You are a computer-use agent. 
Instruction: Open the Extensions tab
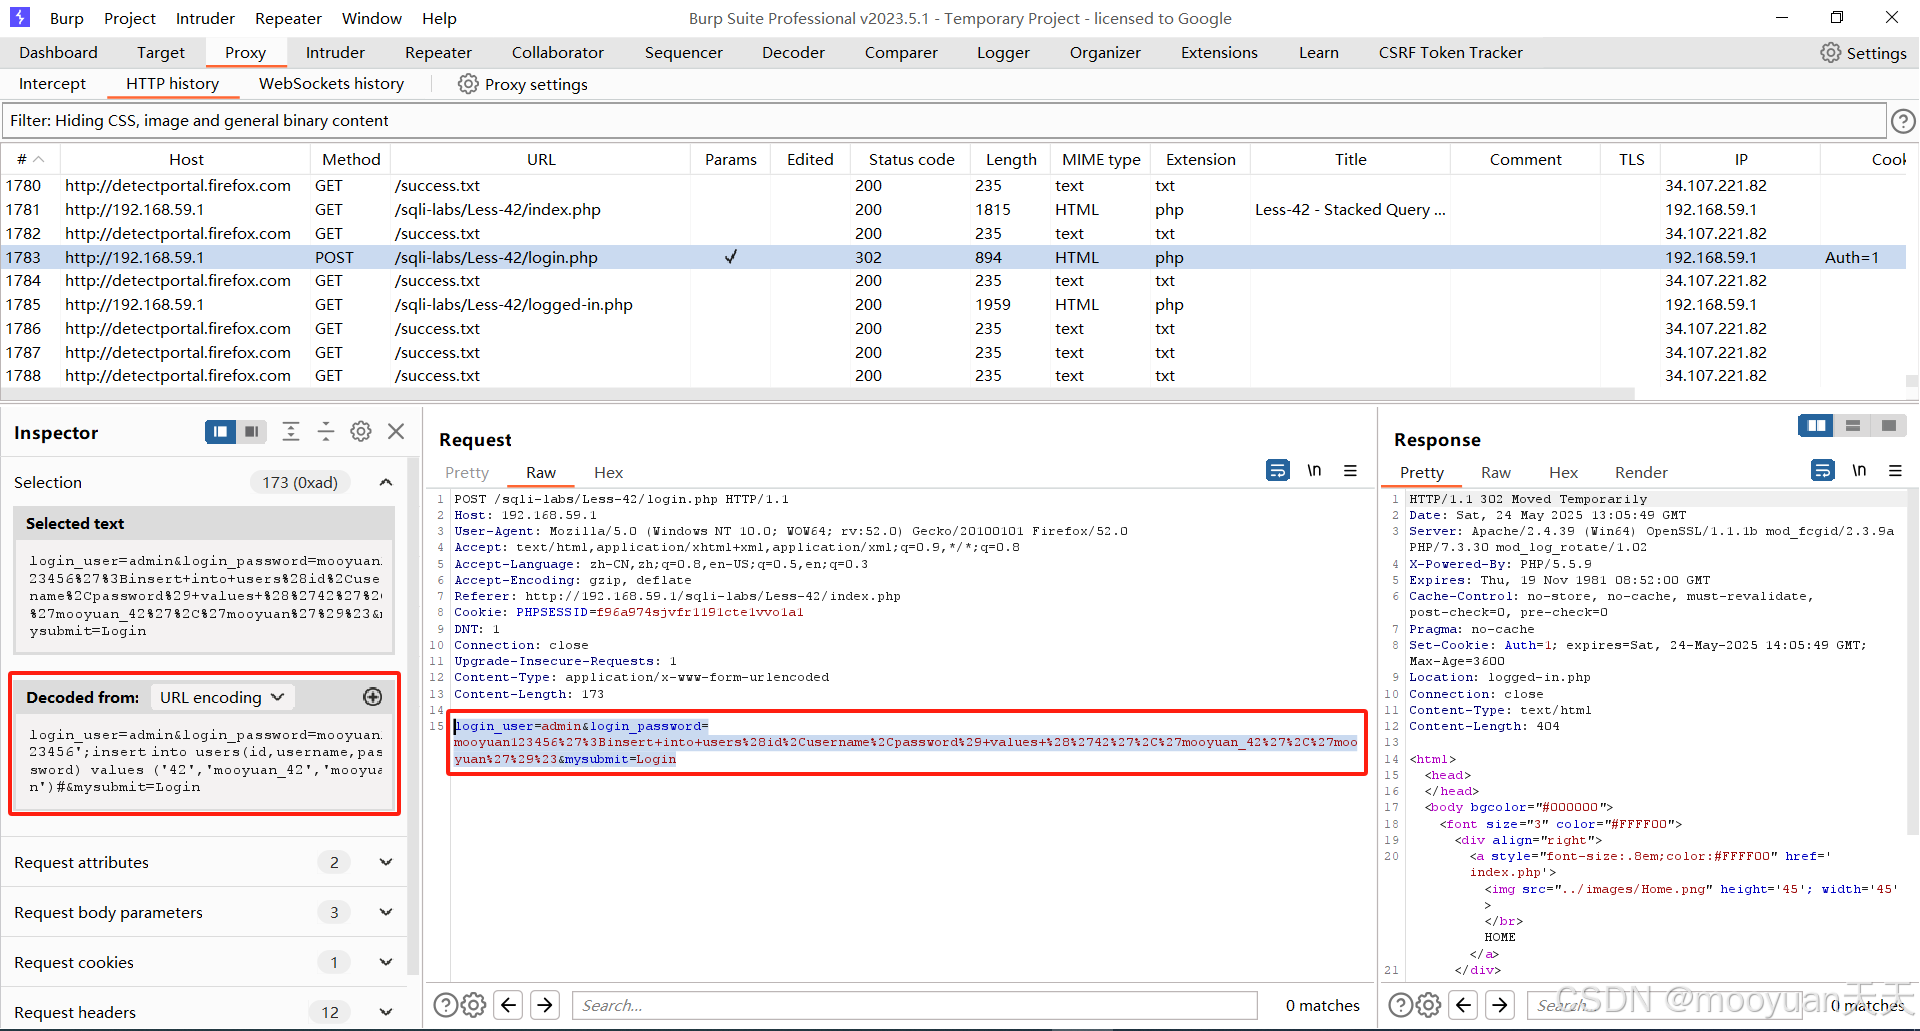coord(1219,53)
